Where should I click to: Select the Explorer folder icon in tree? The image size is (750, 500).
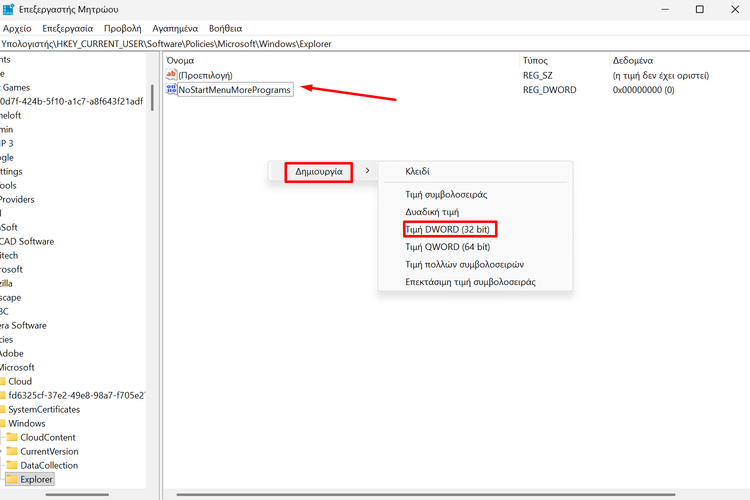coord(13,479)
